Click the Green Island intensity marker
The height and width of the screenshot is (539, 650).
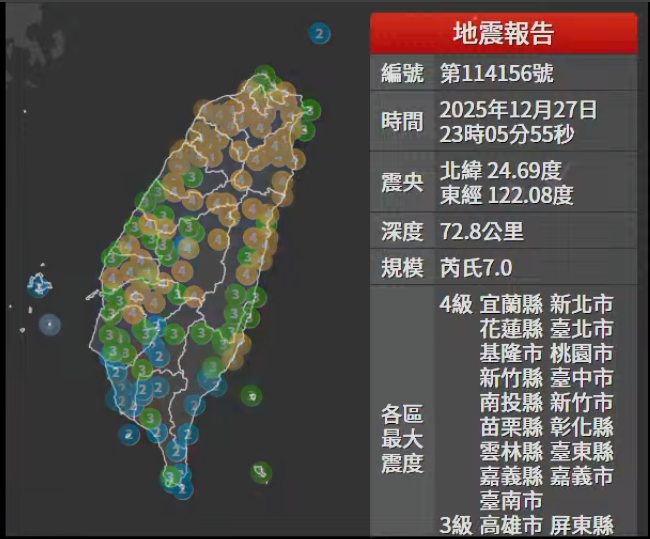click(253, 396)
